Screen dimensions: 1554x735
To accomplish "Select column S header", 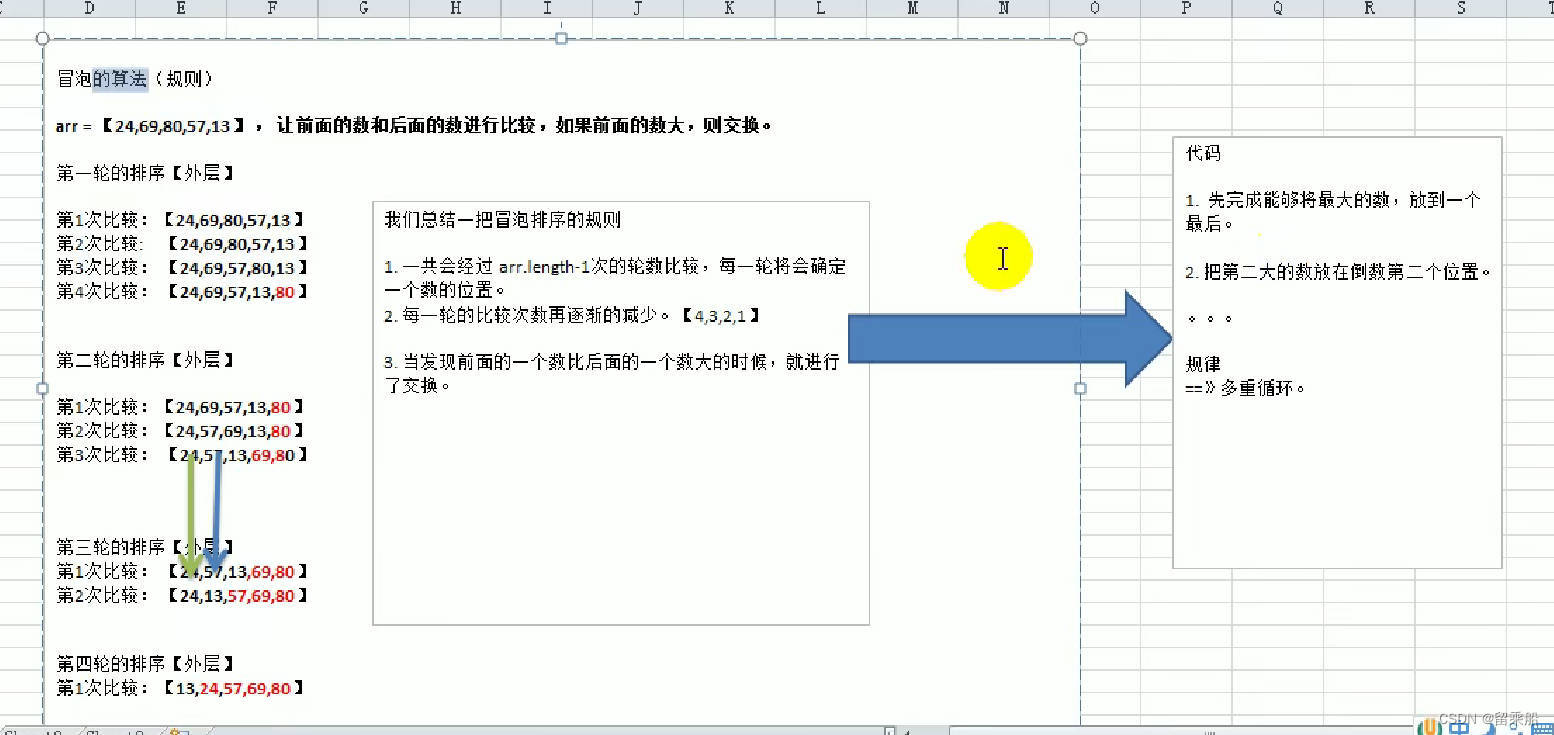I will click(x=1461, y=8).
